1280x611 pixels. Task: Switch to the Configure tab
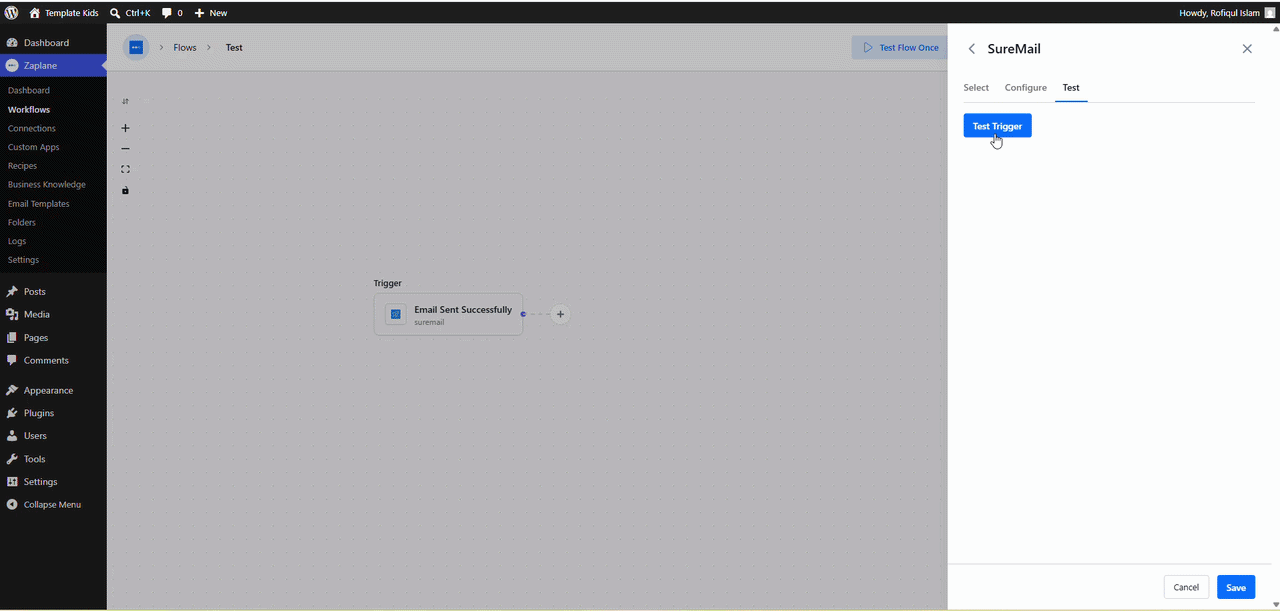(1026, 88)
